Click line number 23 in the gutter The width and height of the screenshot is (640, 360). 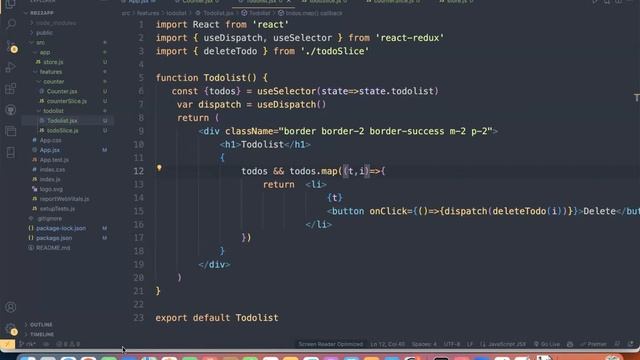138,318
